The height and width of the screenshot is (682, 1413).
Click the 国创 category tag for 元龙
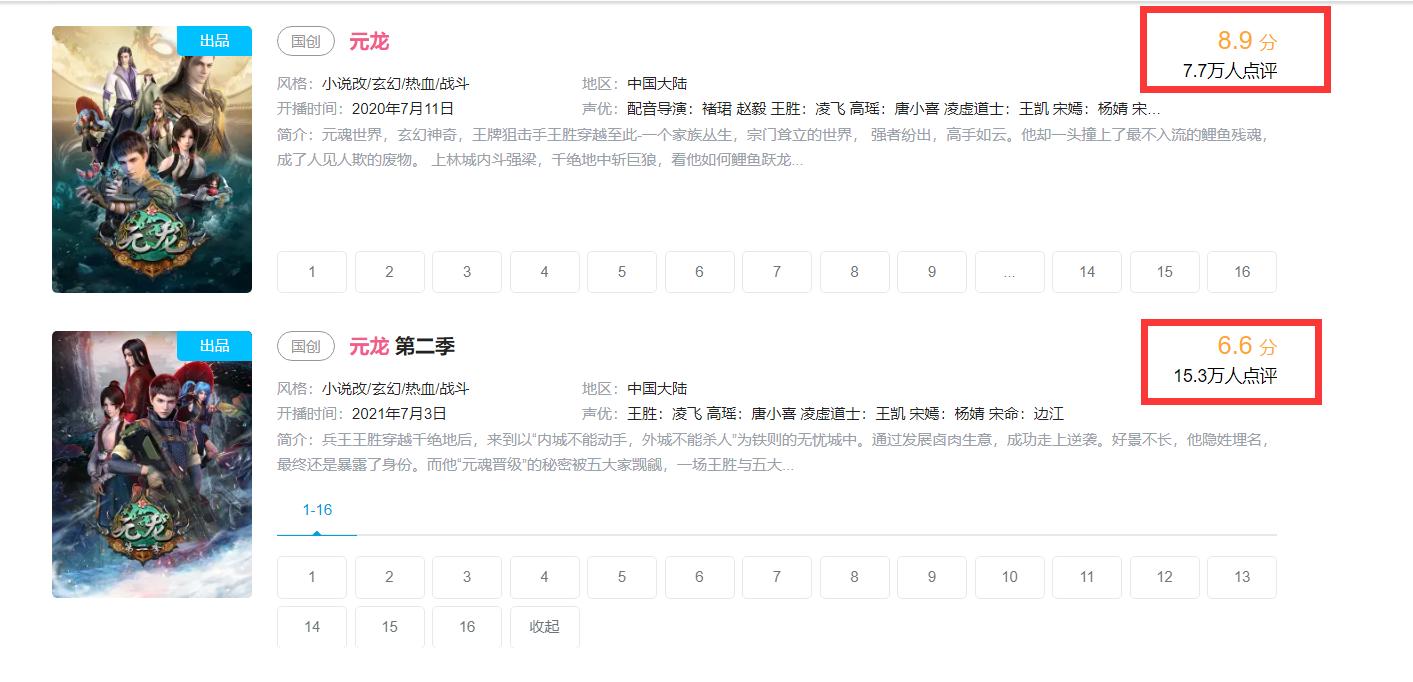coord(305,41)
